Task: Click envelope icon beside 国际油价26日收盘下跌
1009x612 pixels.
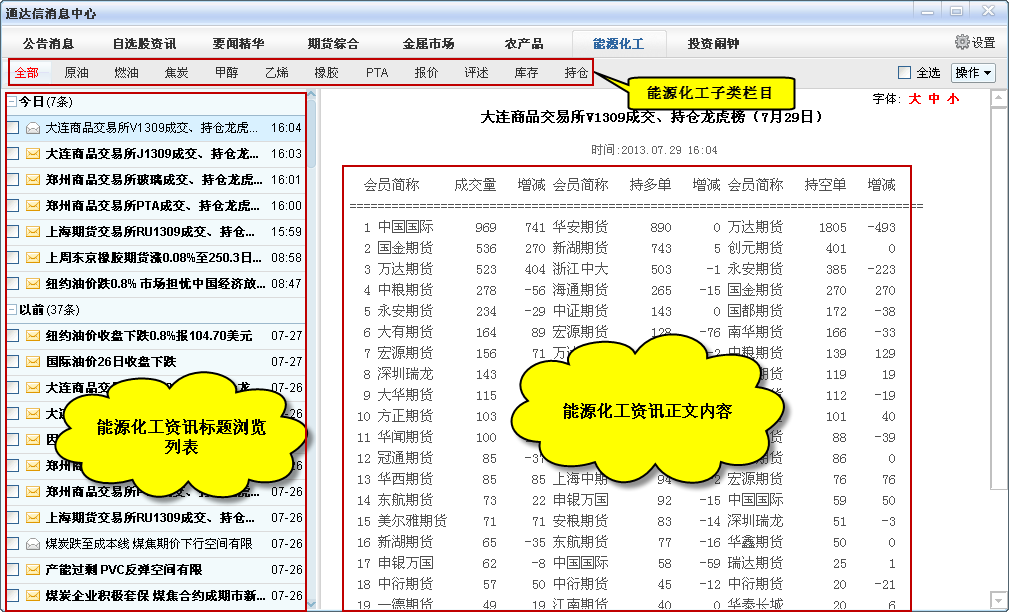Action: pos(33,362)
